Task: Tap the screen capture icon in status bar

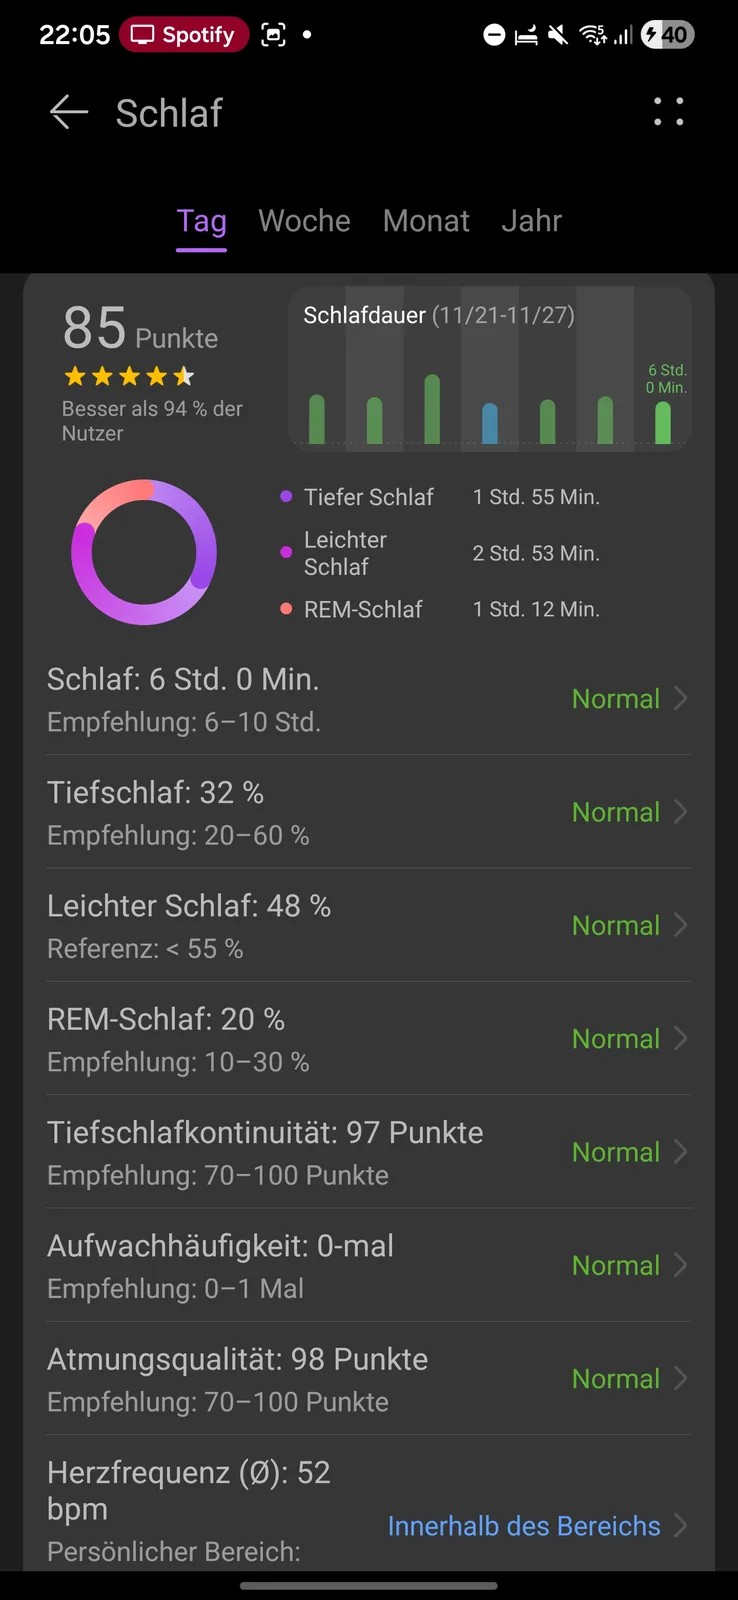Action: [273, 35]
